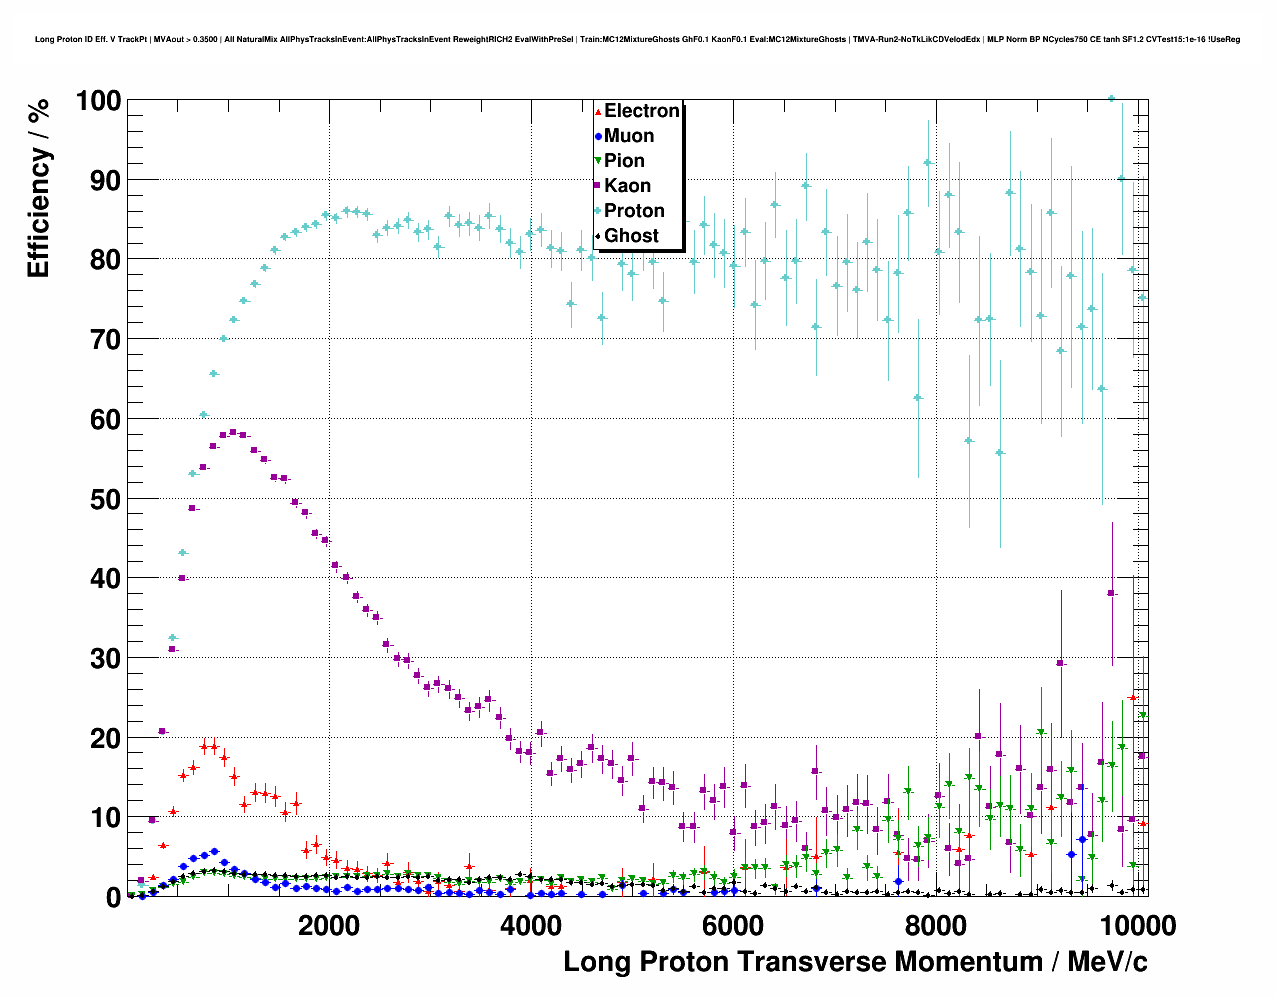Select the "Ghost" legend label text
Image resolution: width=1276 pixels, height=996 pixels.
click(x=631, y=236)
